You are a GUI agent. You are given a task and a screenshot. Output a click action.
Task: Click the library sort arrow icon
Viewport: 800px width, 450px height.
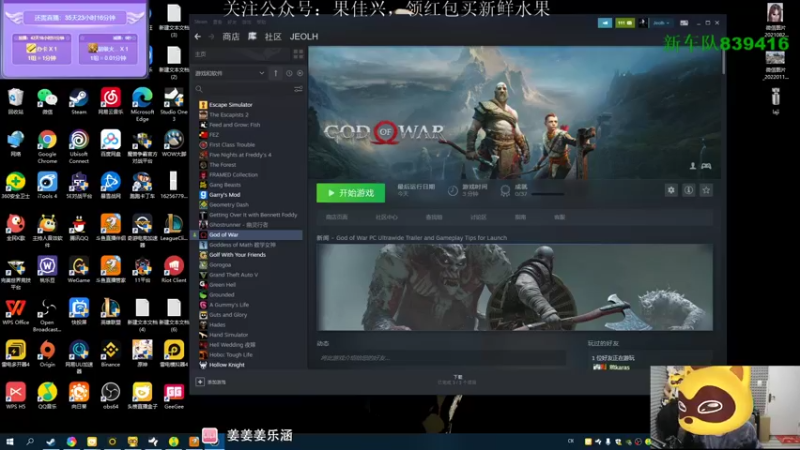point(276,73)
